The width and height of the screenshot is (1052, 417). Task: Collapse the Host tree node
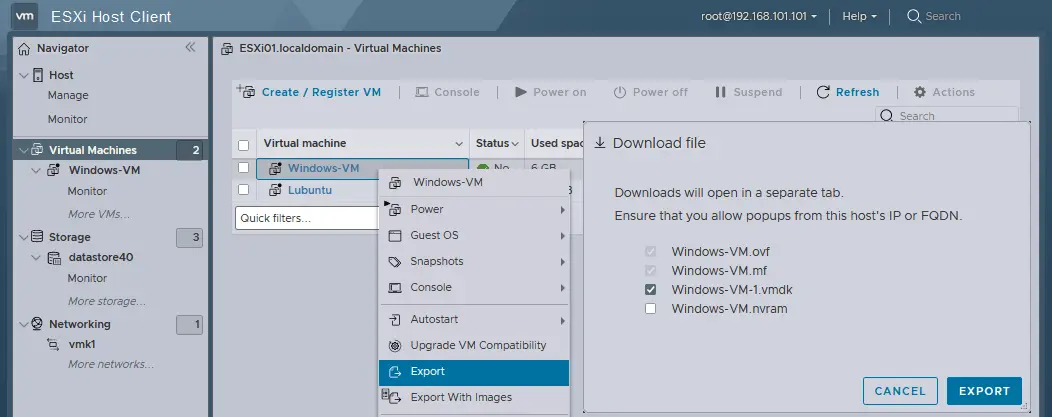(24, 75)
